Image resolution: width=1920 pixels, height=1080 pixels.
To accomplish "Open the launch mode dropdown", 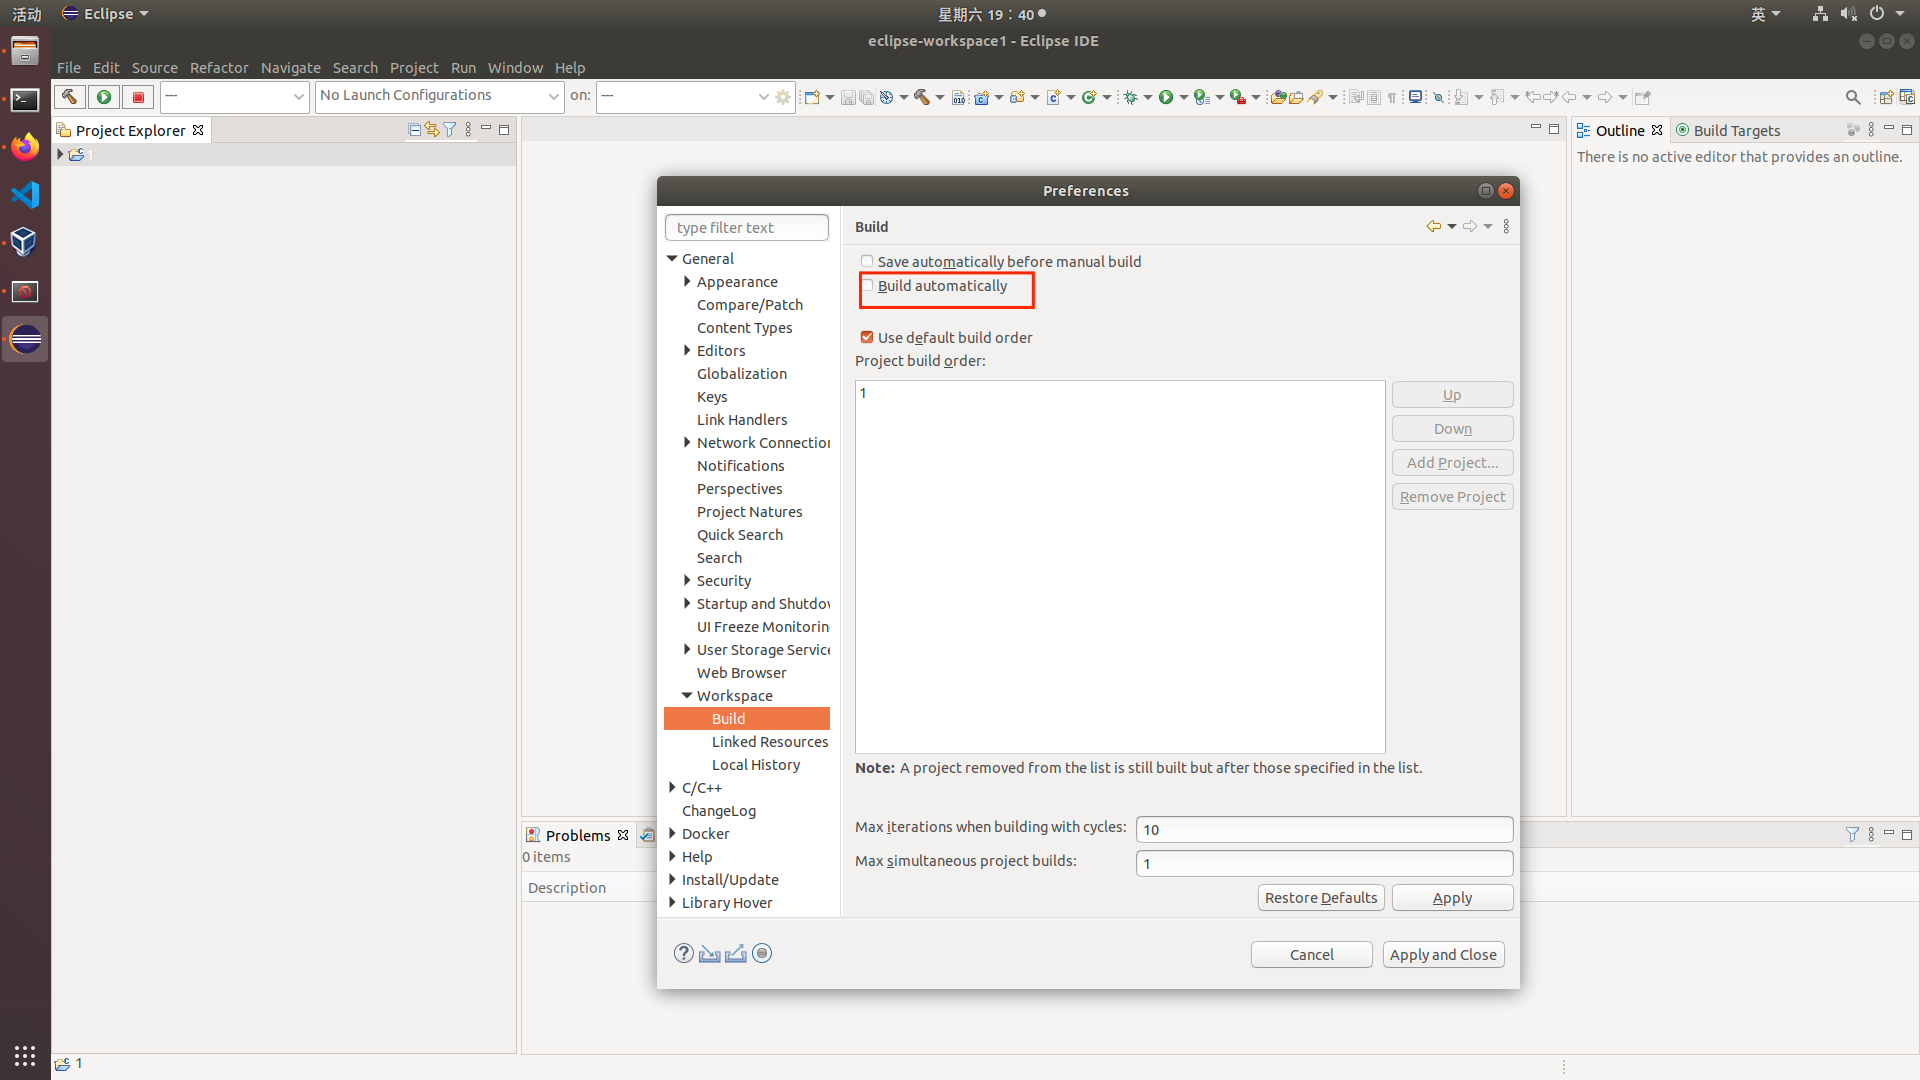I will click(235, 97).
